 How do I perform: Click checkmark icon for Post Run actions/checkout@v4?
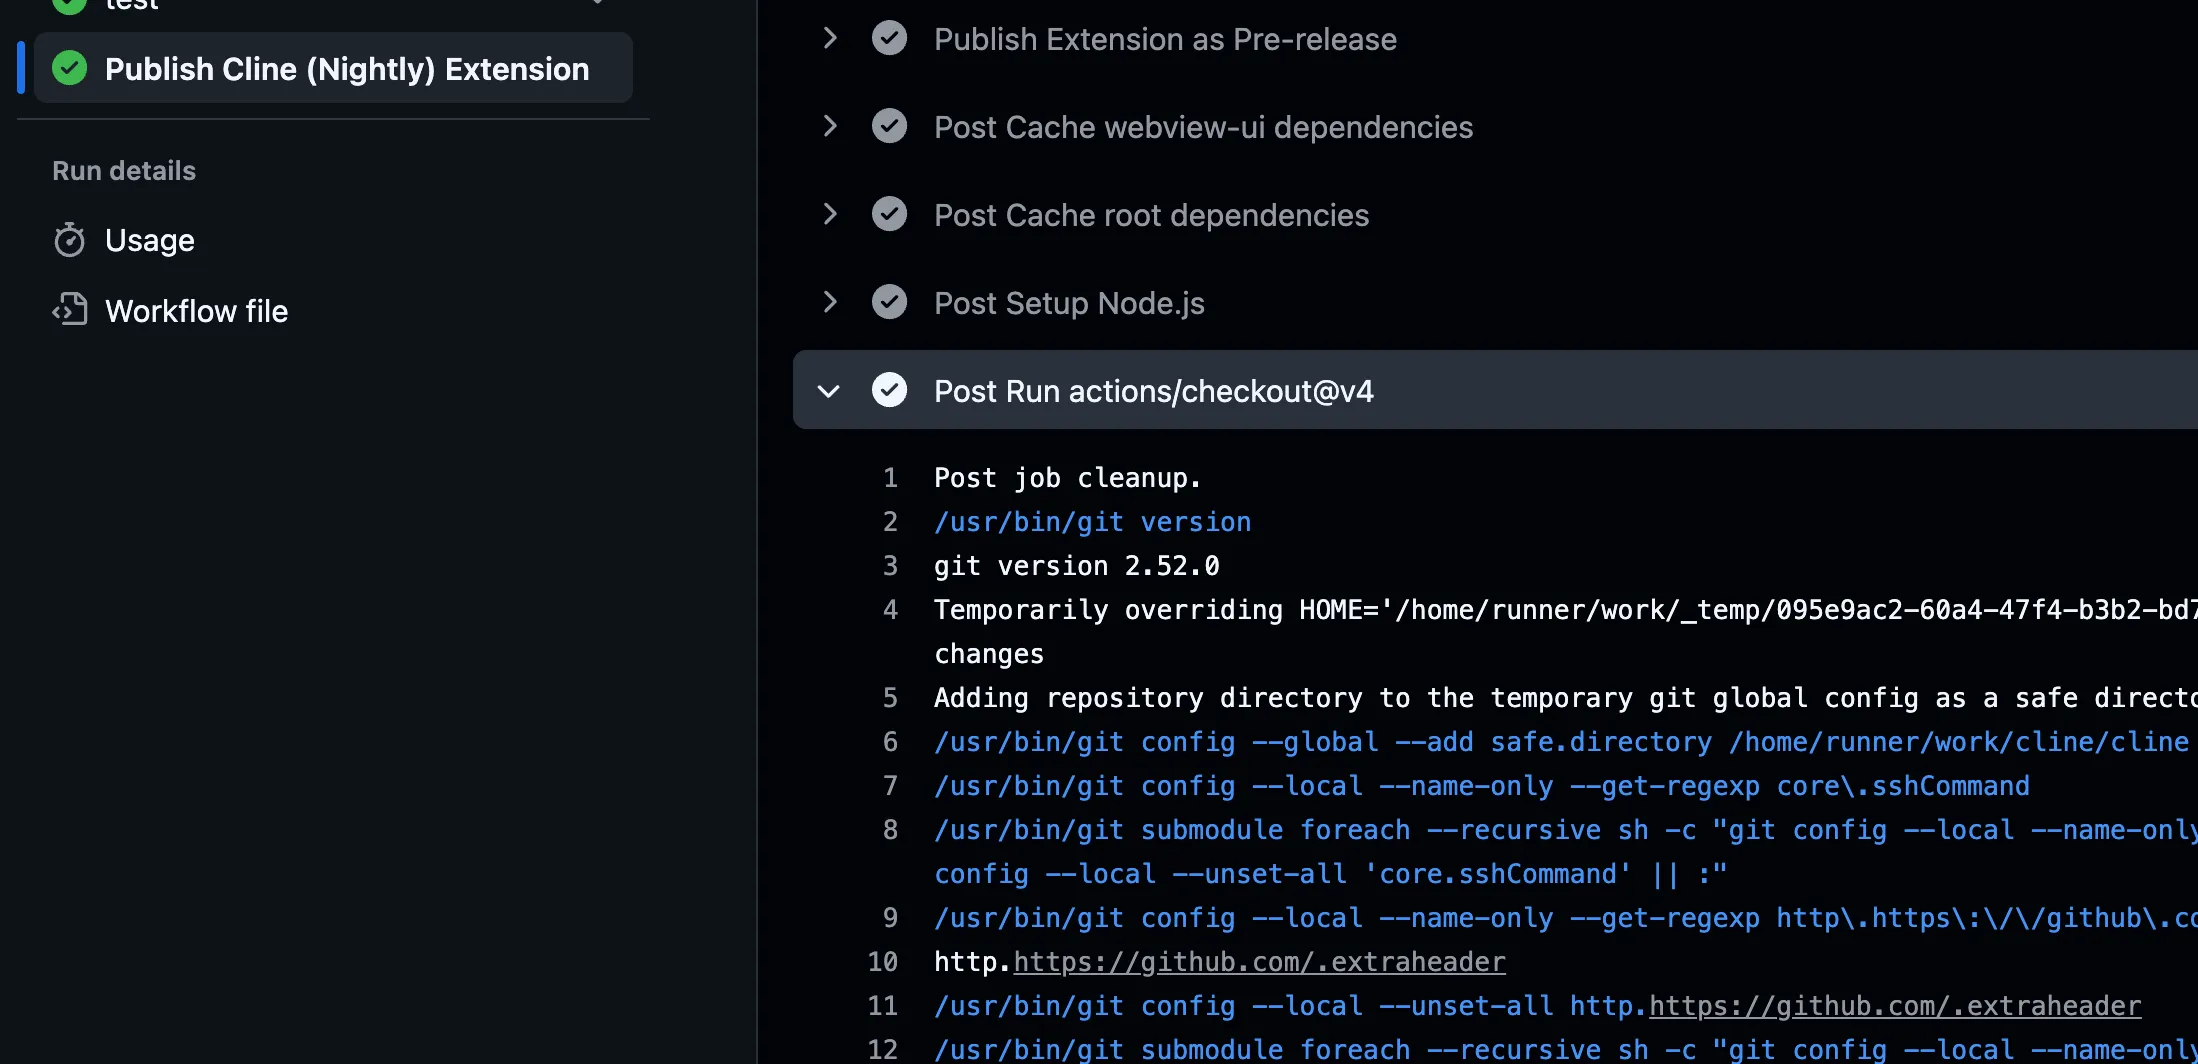[x=889, y=391]
